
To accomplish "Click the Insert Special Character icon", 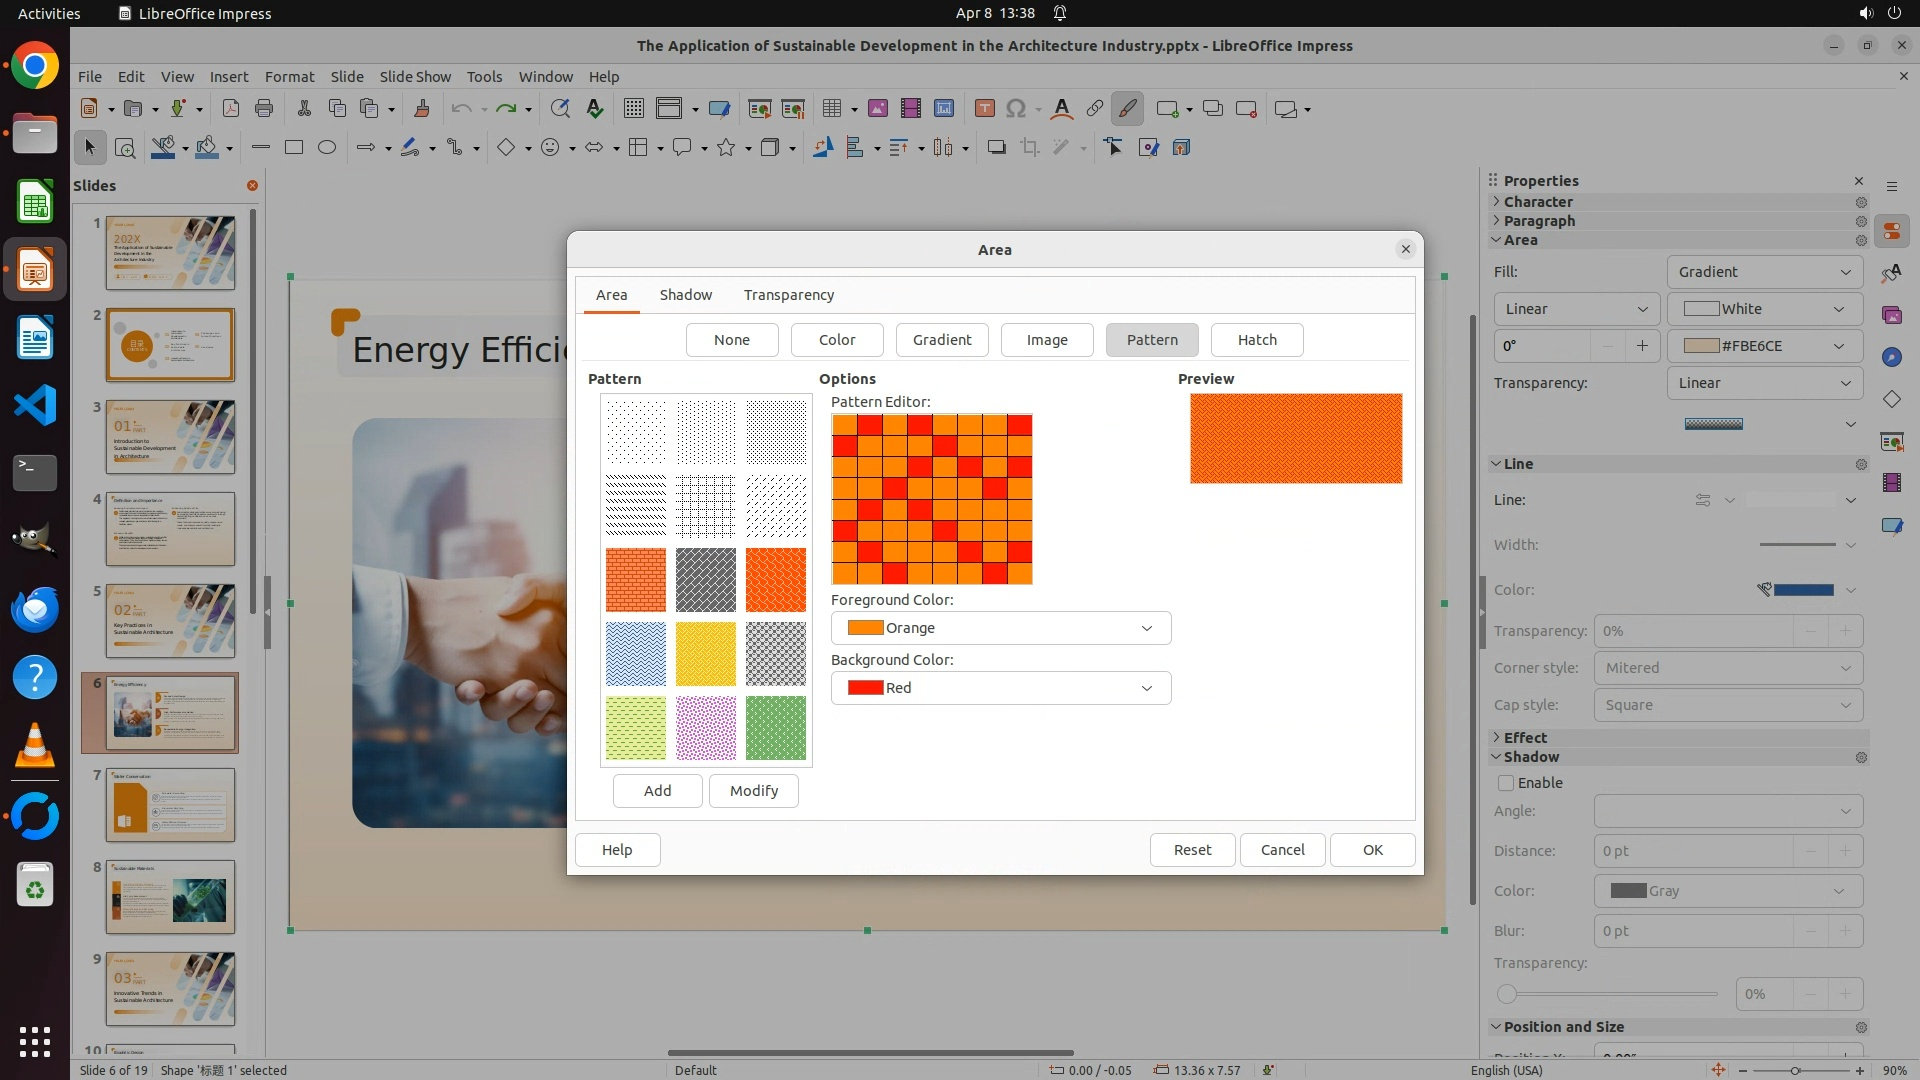I will pos(1016,109).
